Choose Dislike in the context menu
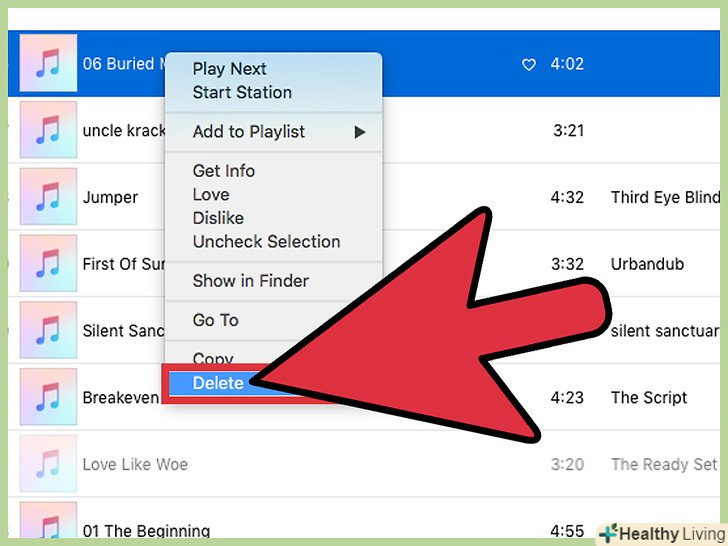The height and width of the screenshot is (546, 728). (x=218, y=218)
